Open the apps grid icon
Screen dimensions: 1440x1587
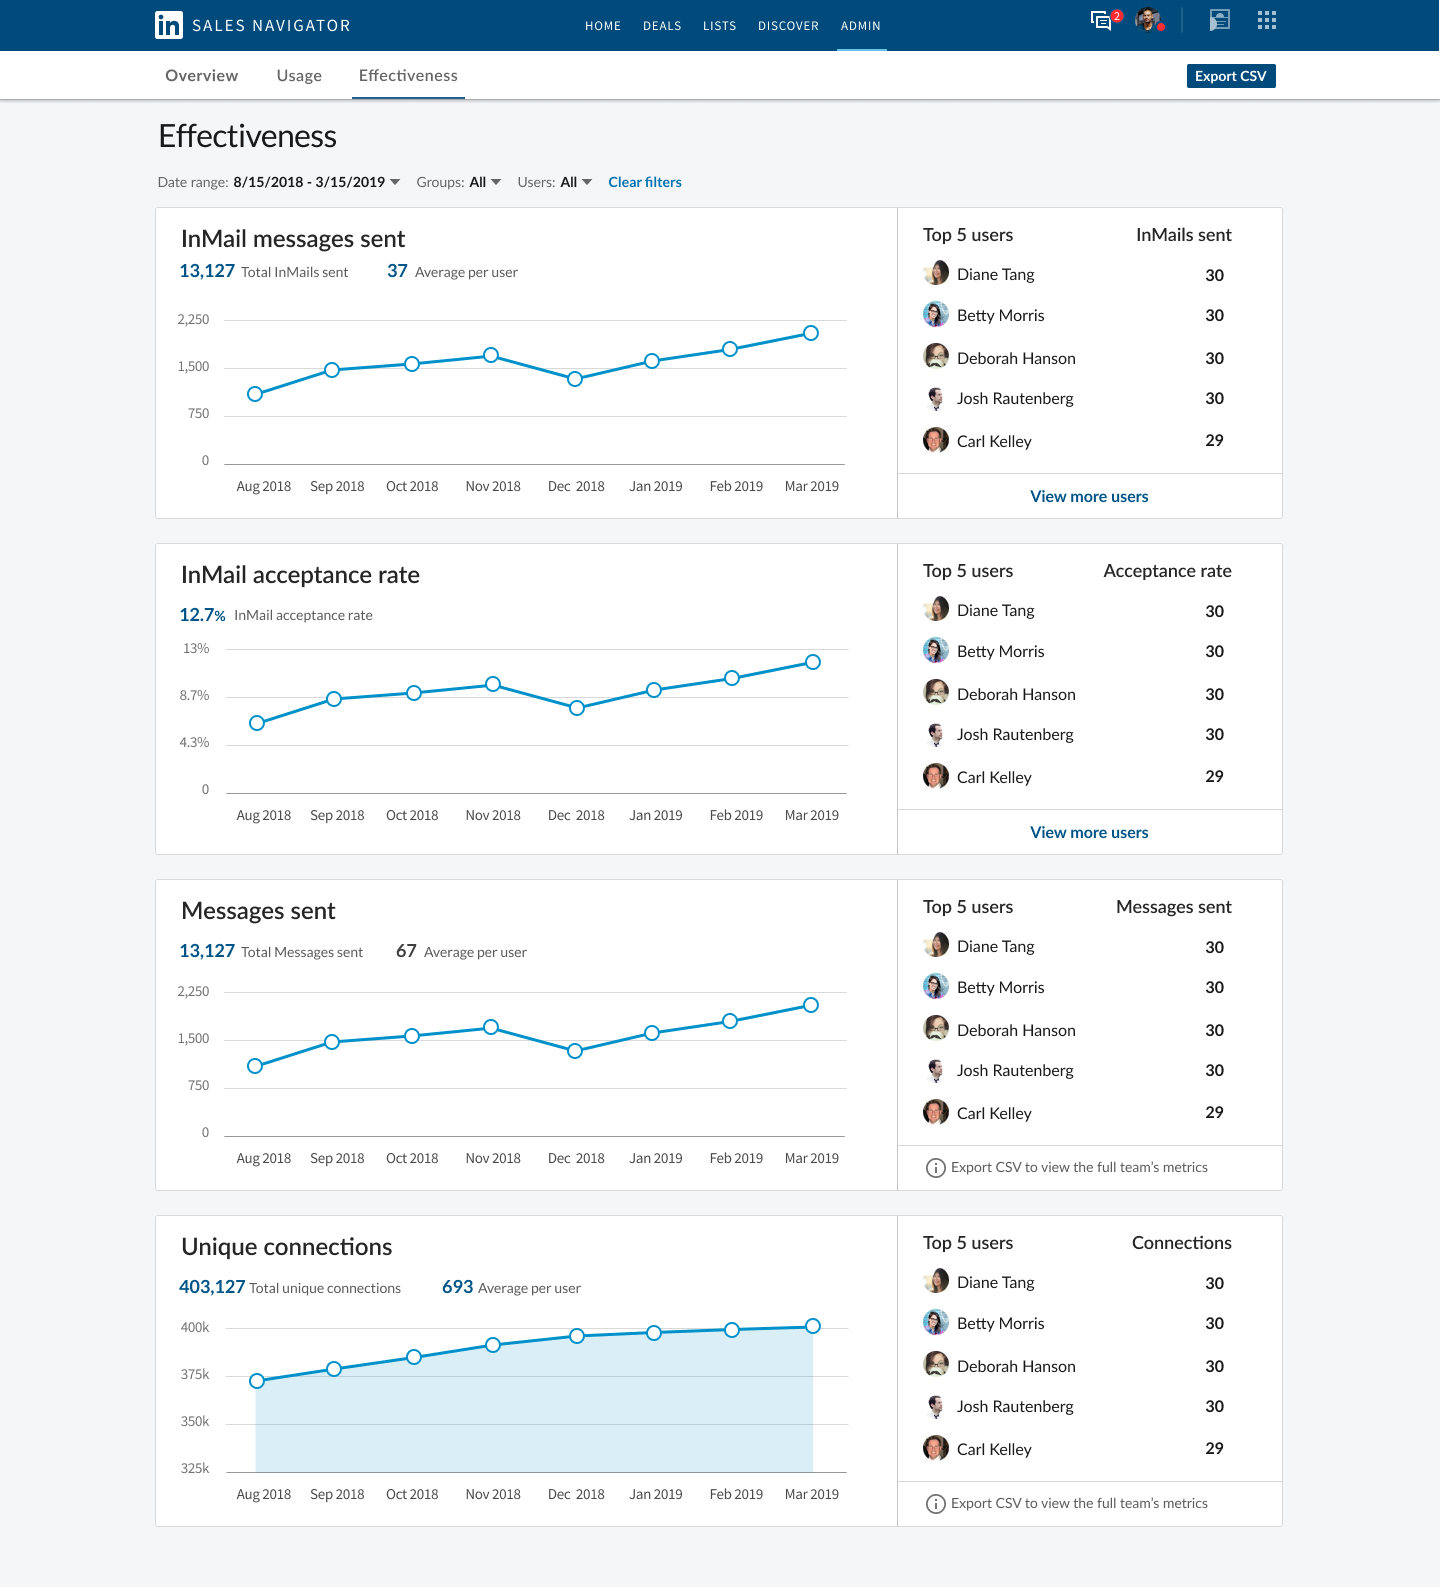click(1267, 20)
